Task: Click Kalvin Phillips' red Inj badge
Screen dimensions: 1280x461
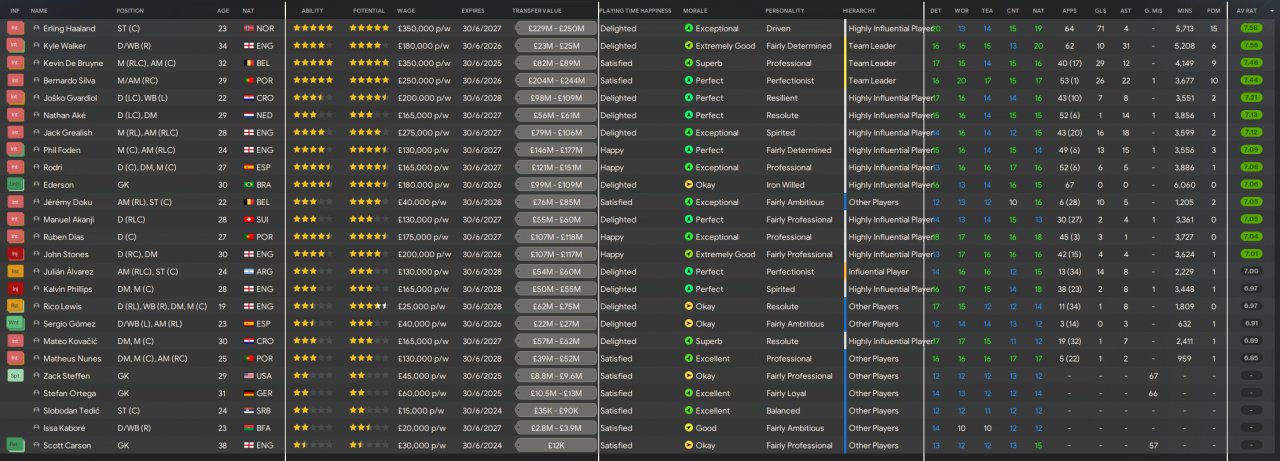Action: [x=14, y=289]
